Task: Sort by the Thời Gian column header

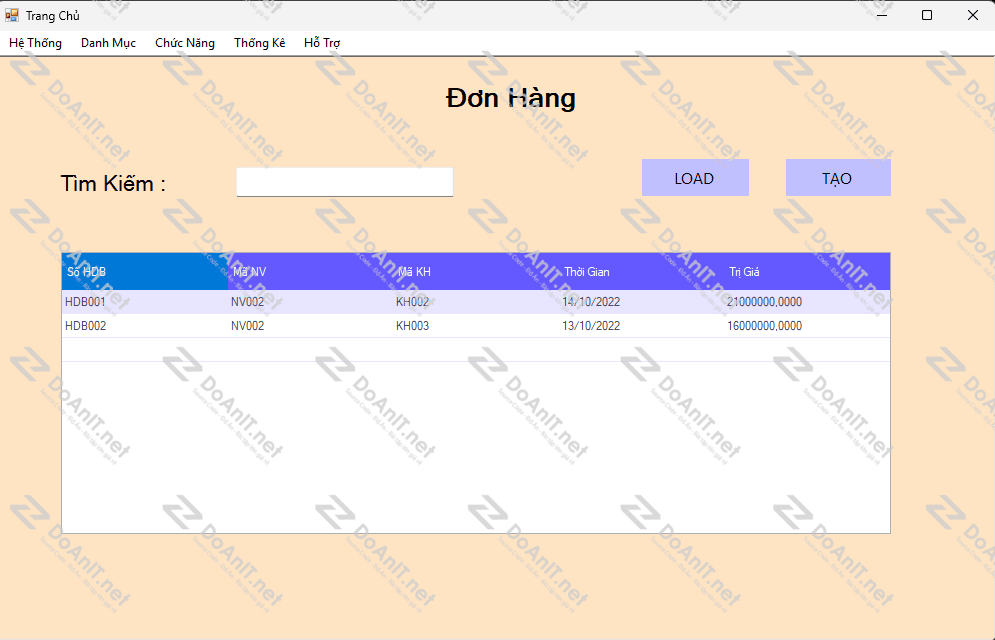Action: 642,271
